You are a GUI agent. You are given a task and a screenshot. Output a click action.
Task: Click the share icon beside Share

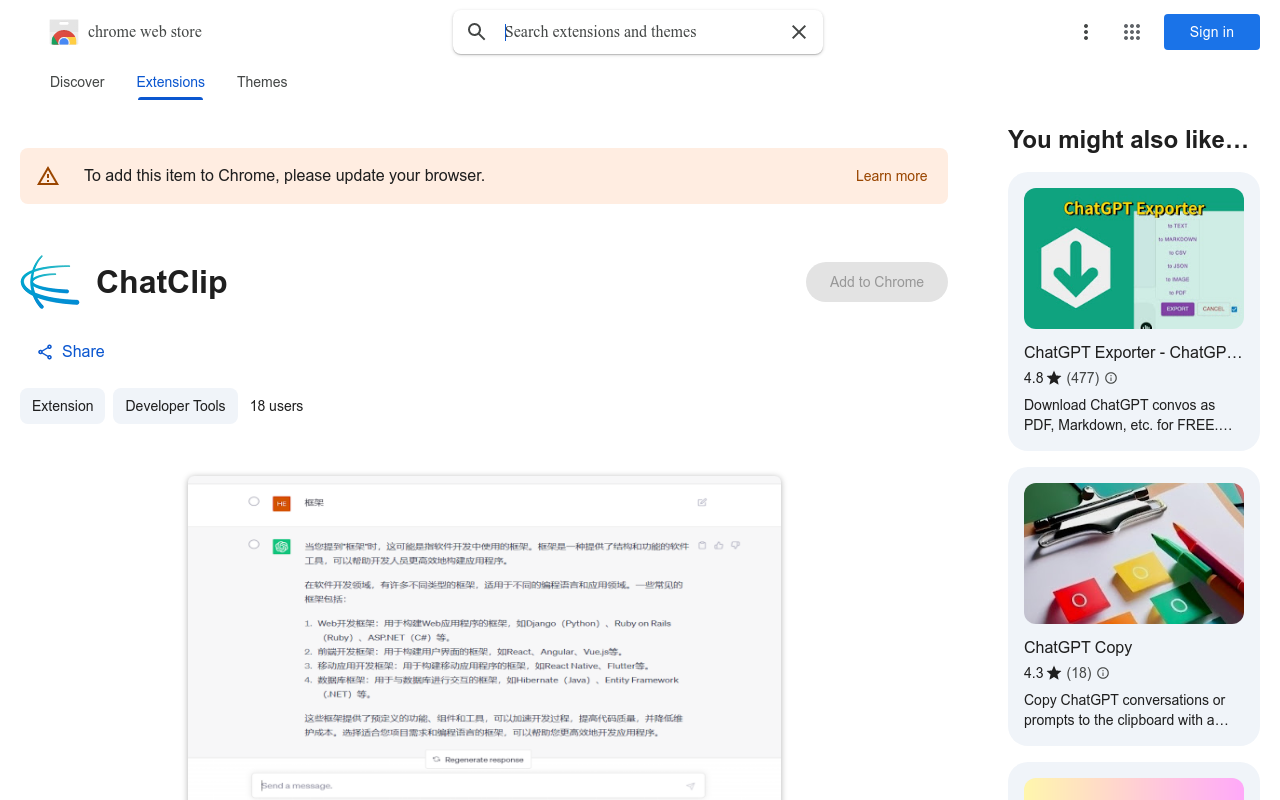coord(45,352)
